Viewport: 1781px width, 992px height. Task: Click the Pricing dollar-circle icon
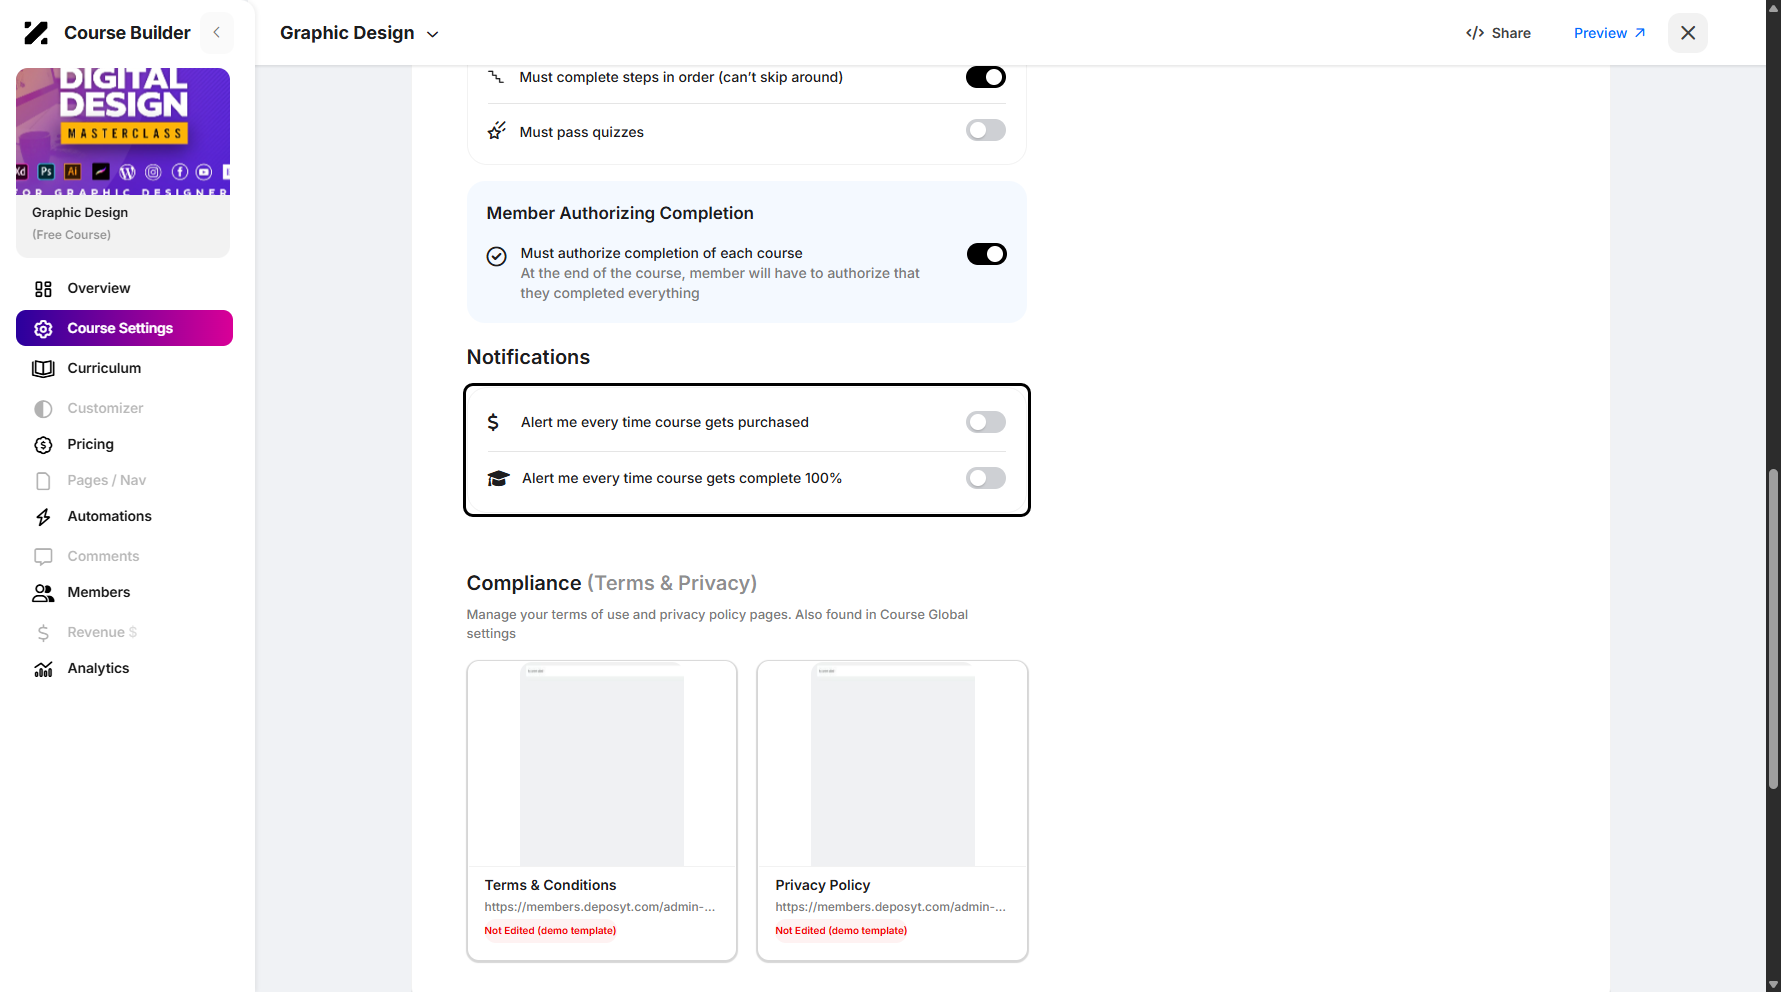click(43, 445)
